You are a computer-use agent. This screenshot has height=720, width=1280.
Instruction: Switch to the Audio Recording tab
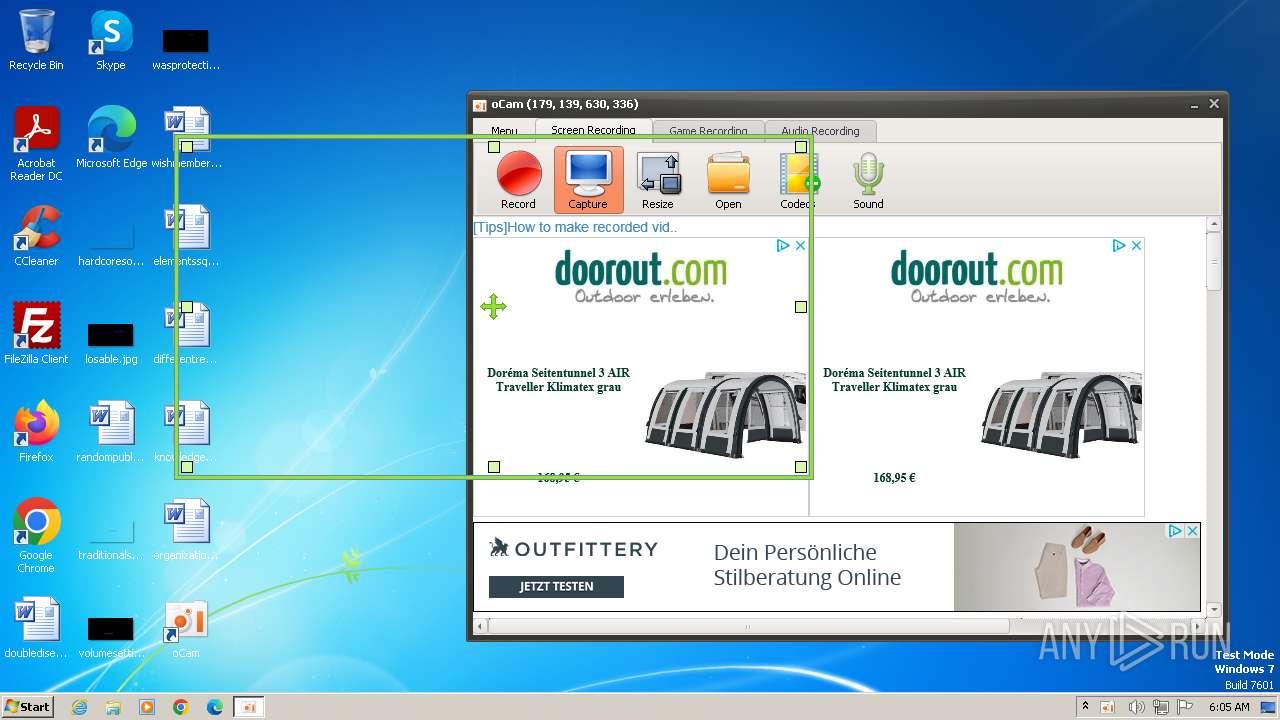pos(820,131)
